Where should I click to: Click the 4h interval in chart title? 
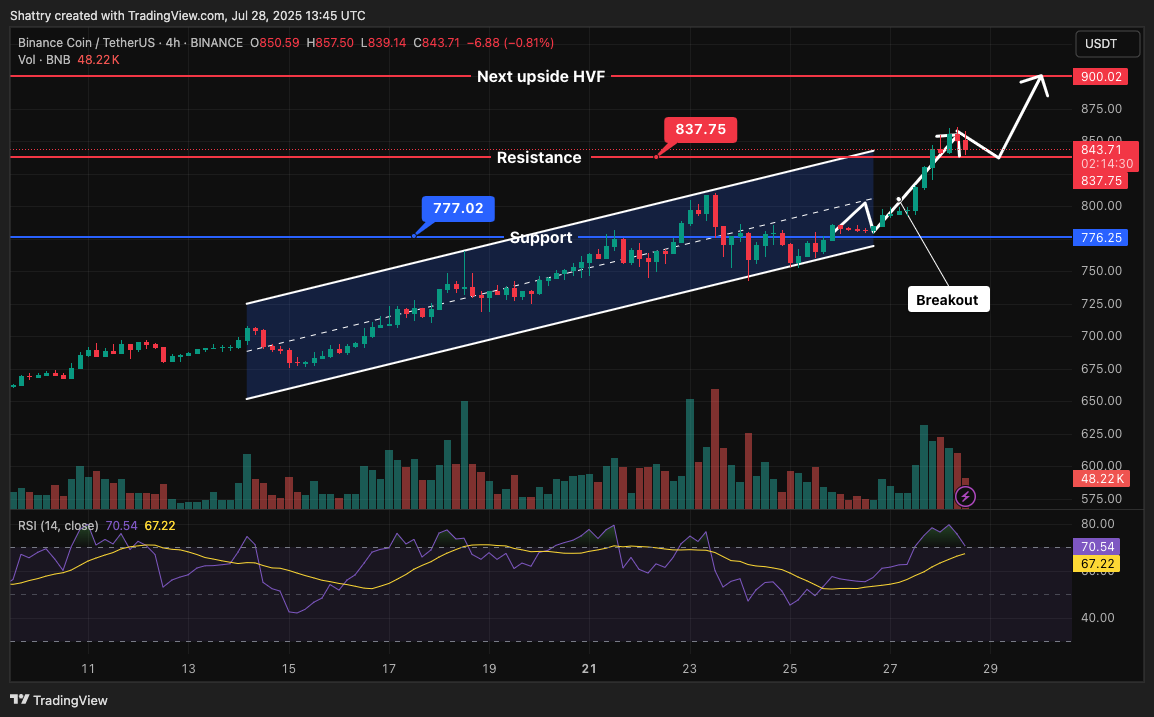point(173,43)
